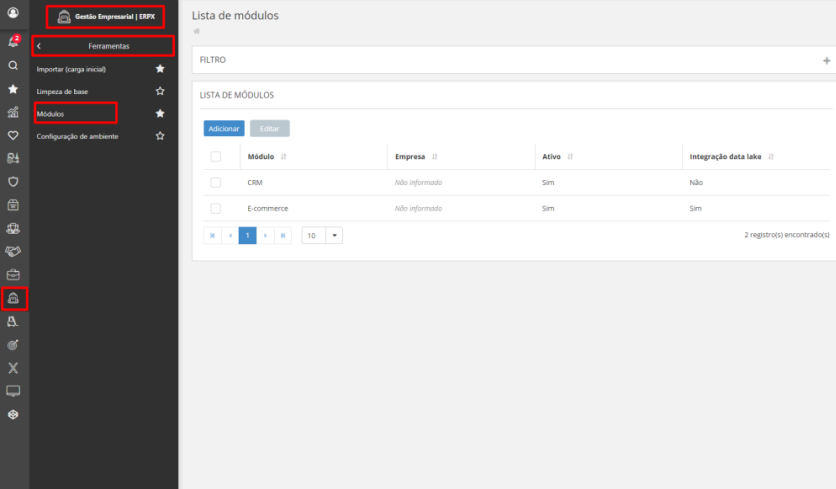
Task: Click E-commerce row Integração data lake Sim
Action: (x=695, y=209)
